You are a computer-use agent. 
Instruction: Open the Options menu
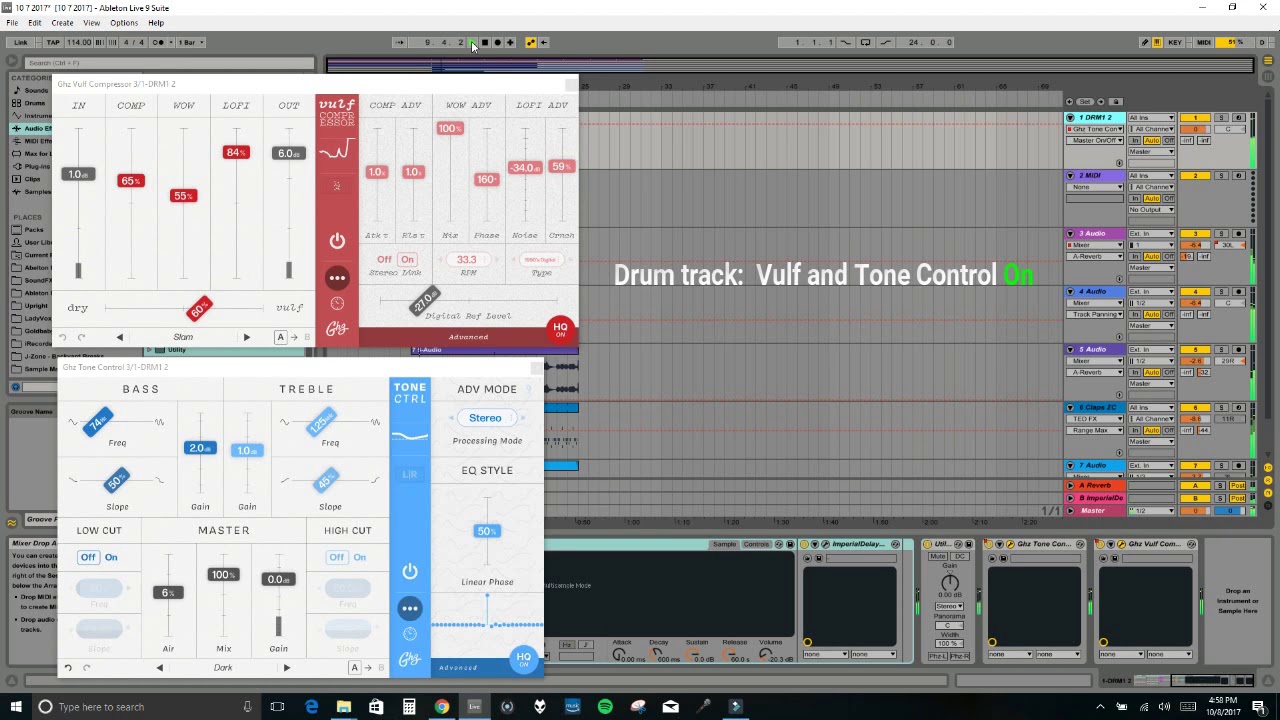[124, 23]
